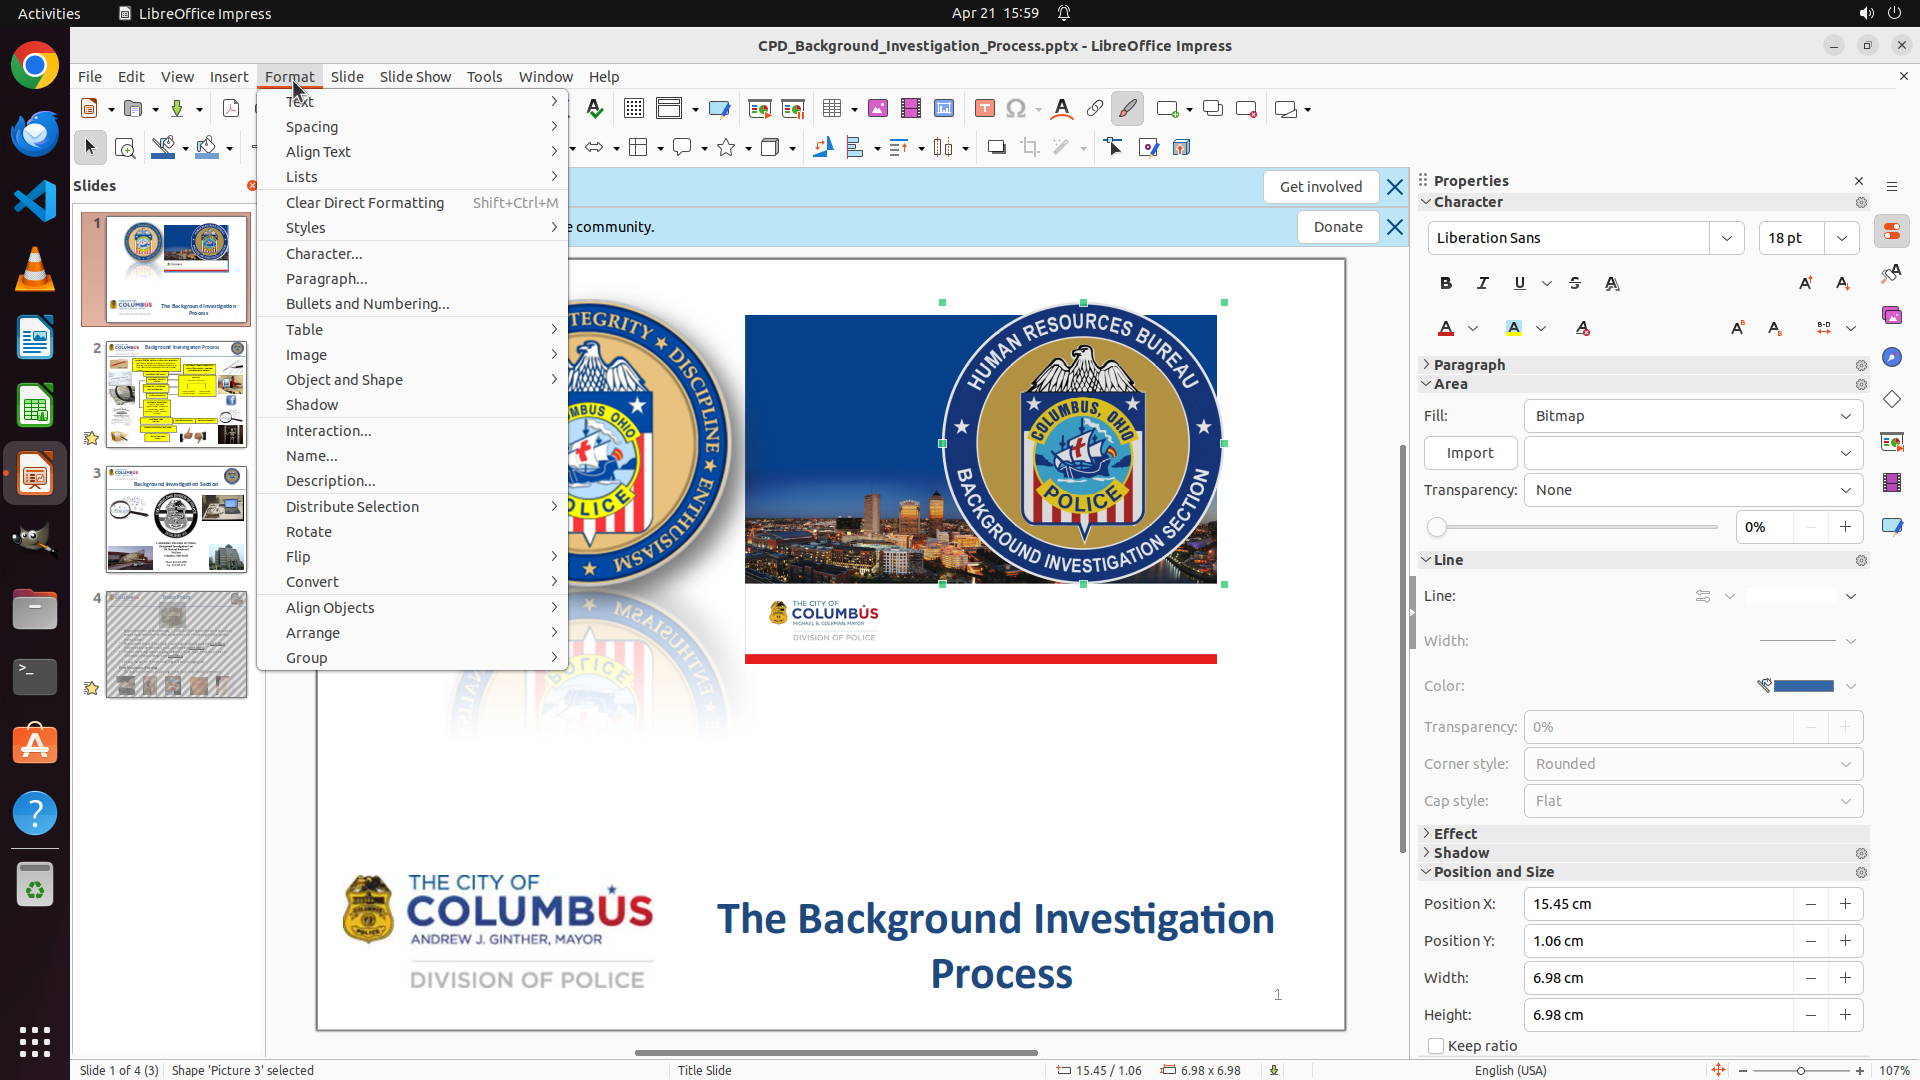This screenshot has width=1920, height=1080.
Task: Click the Strikethrough icon in Character panel
Action: [1575, 283]
